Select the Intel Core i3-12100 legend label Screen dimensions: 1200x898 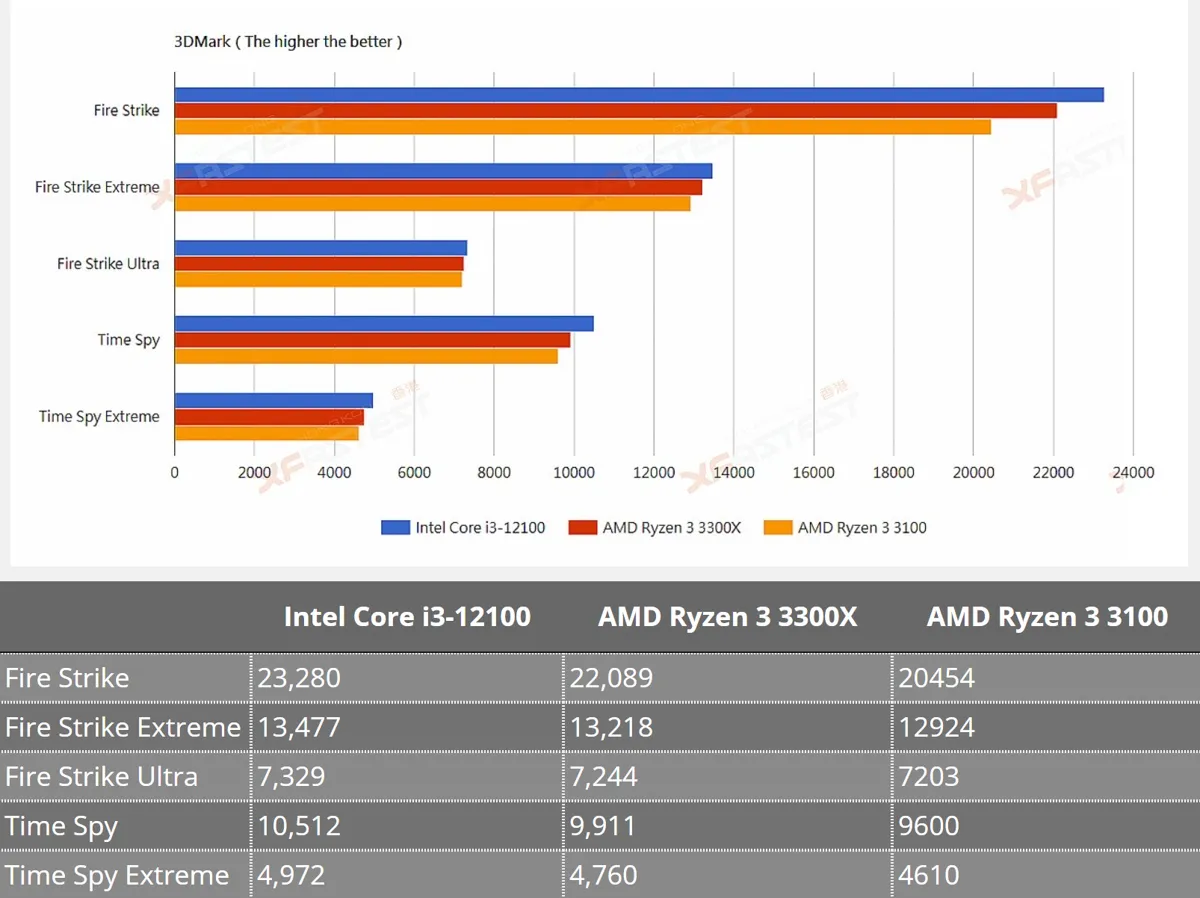tap(480, 527)
